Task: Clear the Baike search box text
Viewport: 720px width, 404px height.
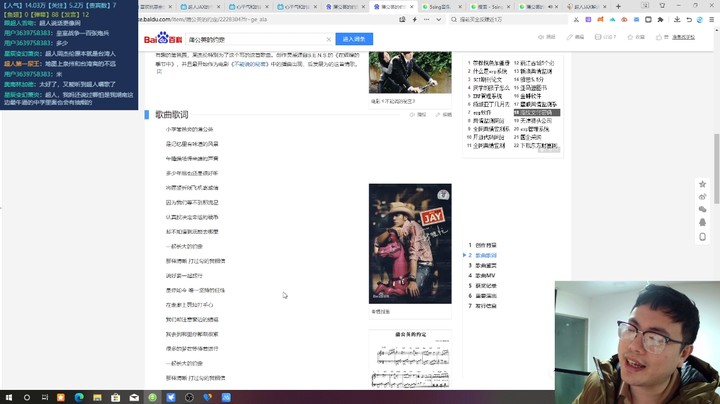Action: [x=328, y=39]
